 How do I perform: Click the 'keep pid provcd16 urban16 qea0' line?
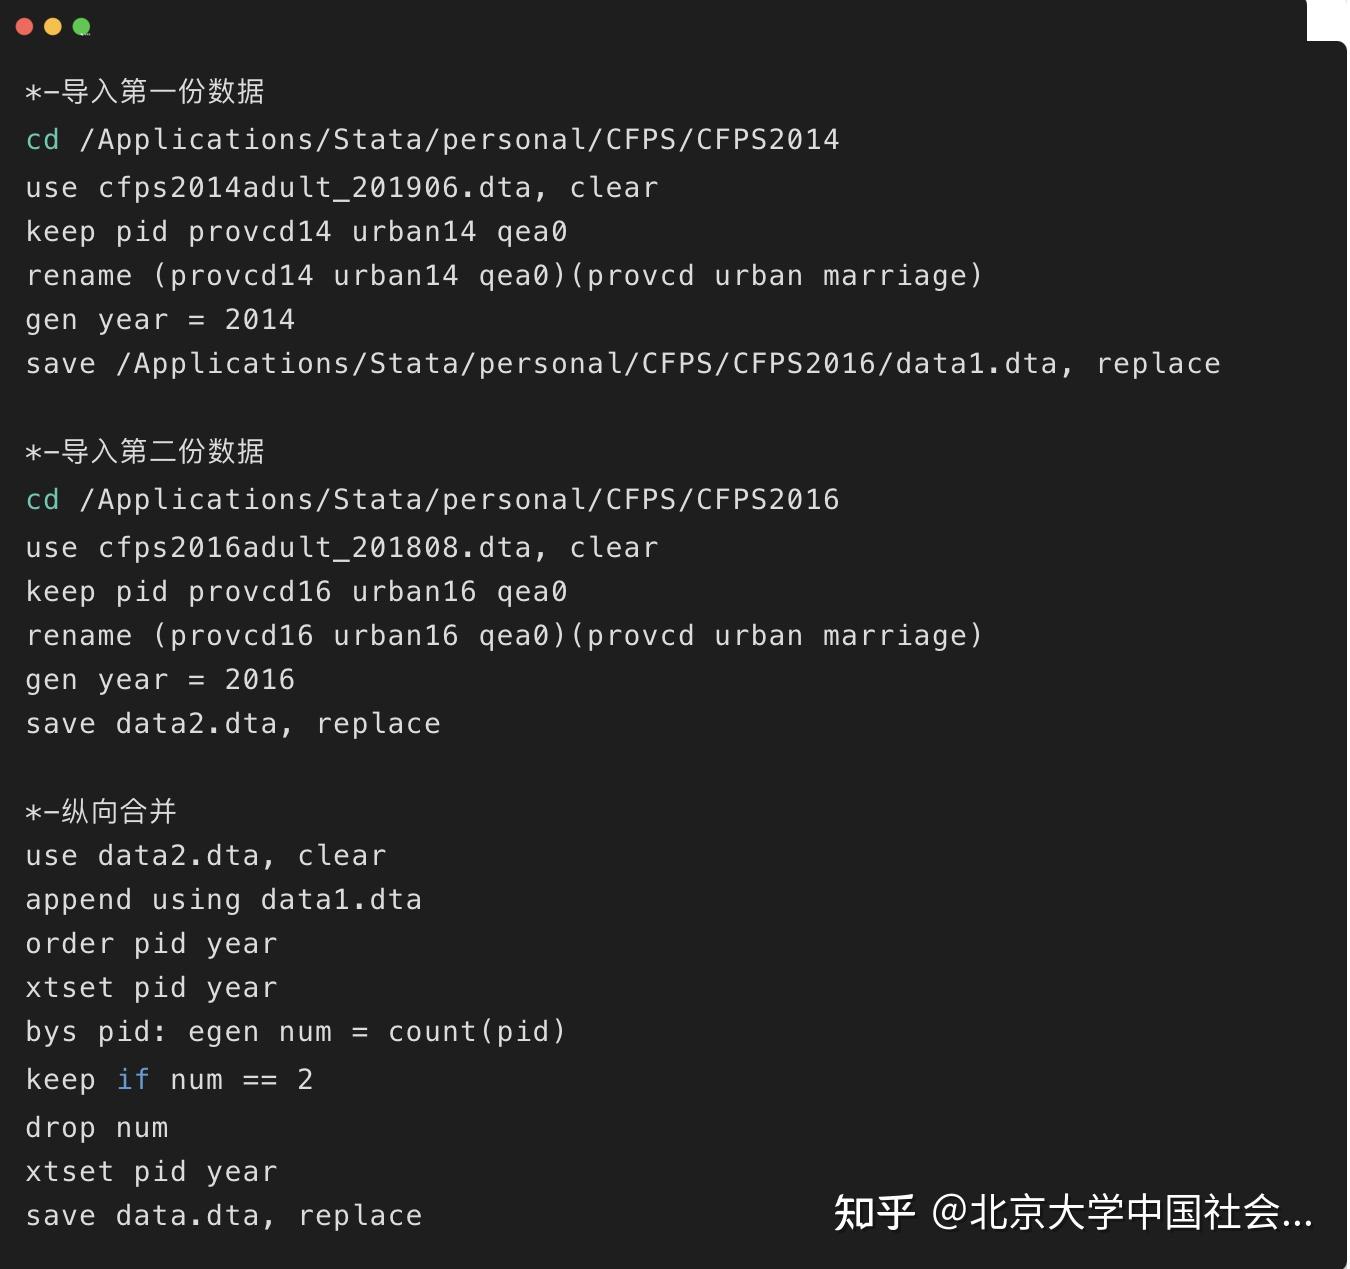point(297,592)
